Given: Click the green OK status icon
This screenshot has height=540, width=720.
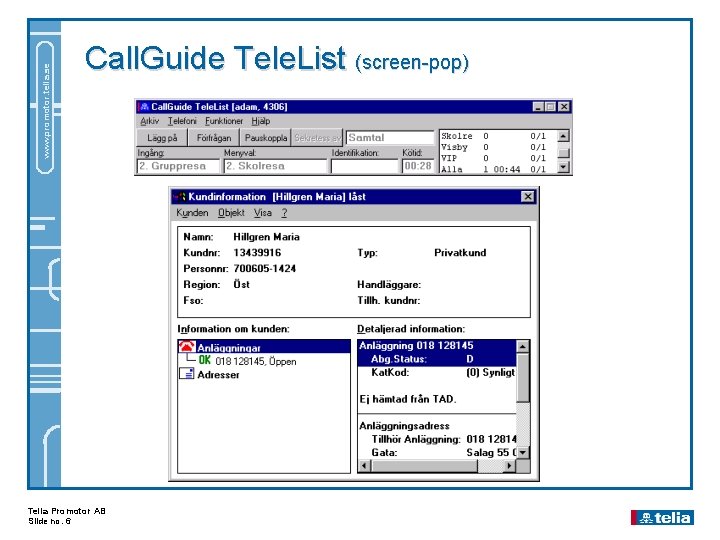Looking at the screenshot, I should click(205, 360).
